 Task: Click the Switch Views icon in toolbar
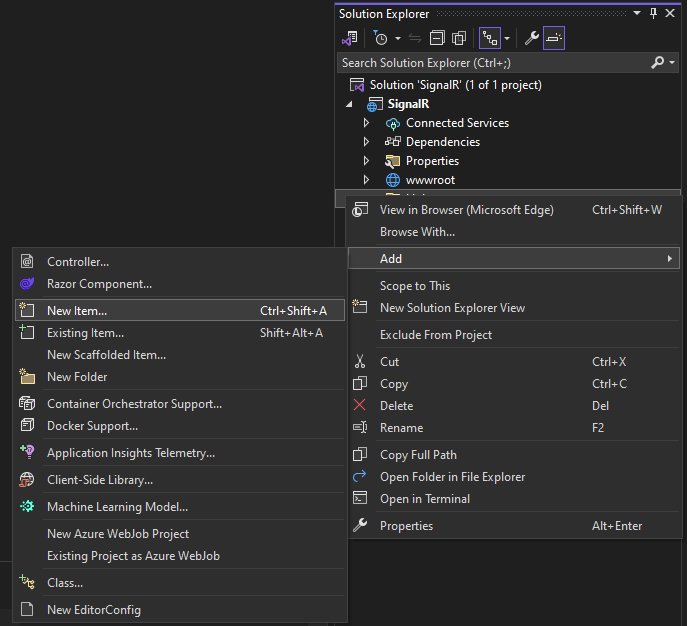pos(349,38)
